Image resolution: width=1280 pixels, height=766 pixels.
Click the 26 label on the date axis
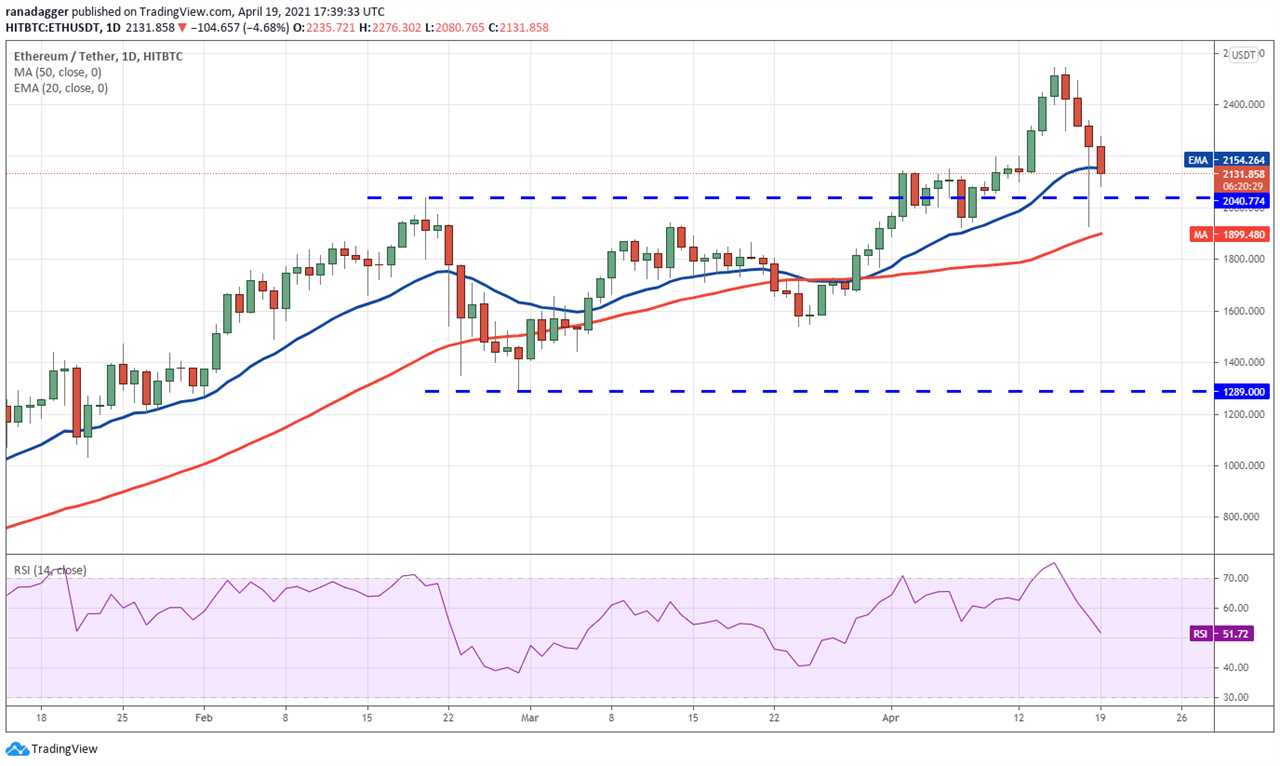(x=1181, y=717)
